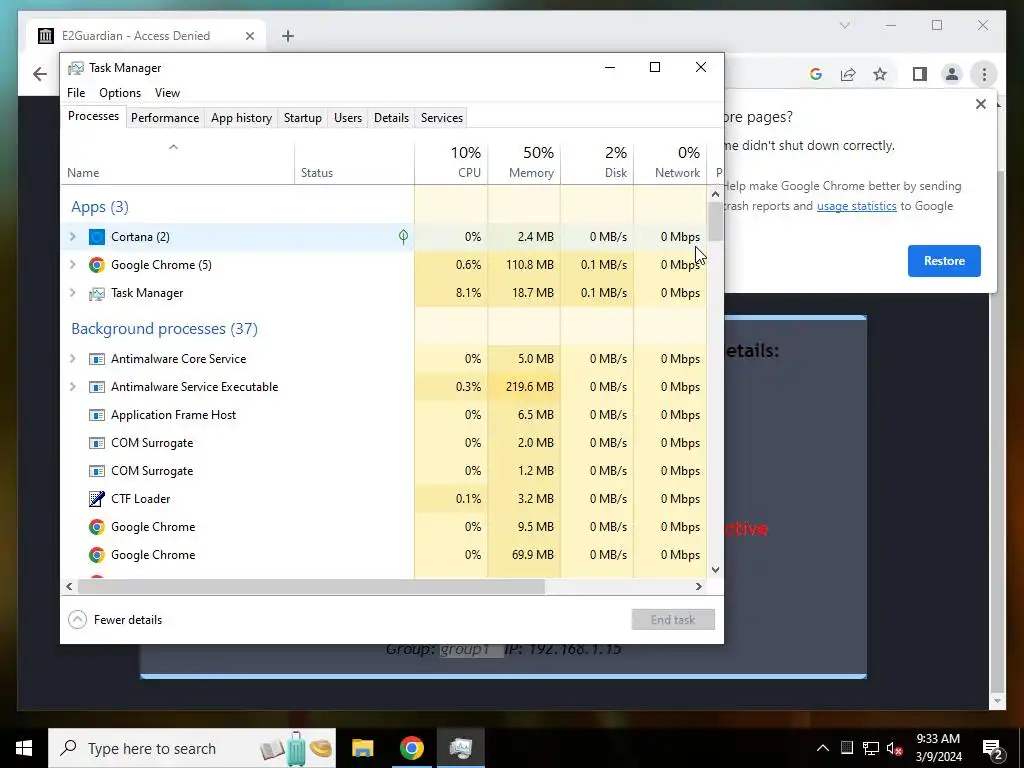This screenshot has width=1024, height=768.
Task: Click the vertical scrollbar down arrow in Task Manager
Action: [x=715, y=569]
